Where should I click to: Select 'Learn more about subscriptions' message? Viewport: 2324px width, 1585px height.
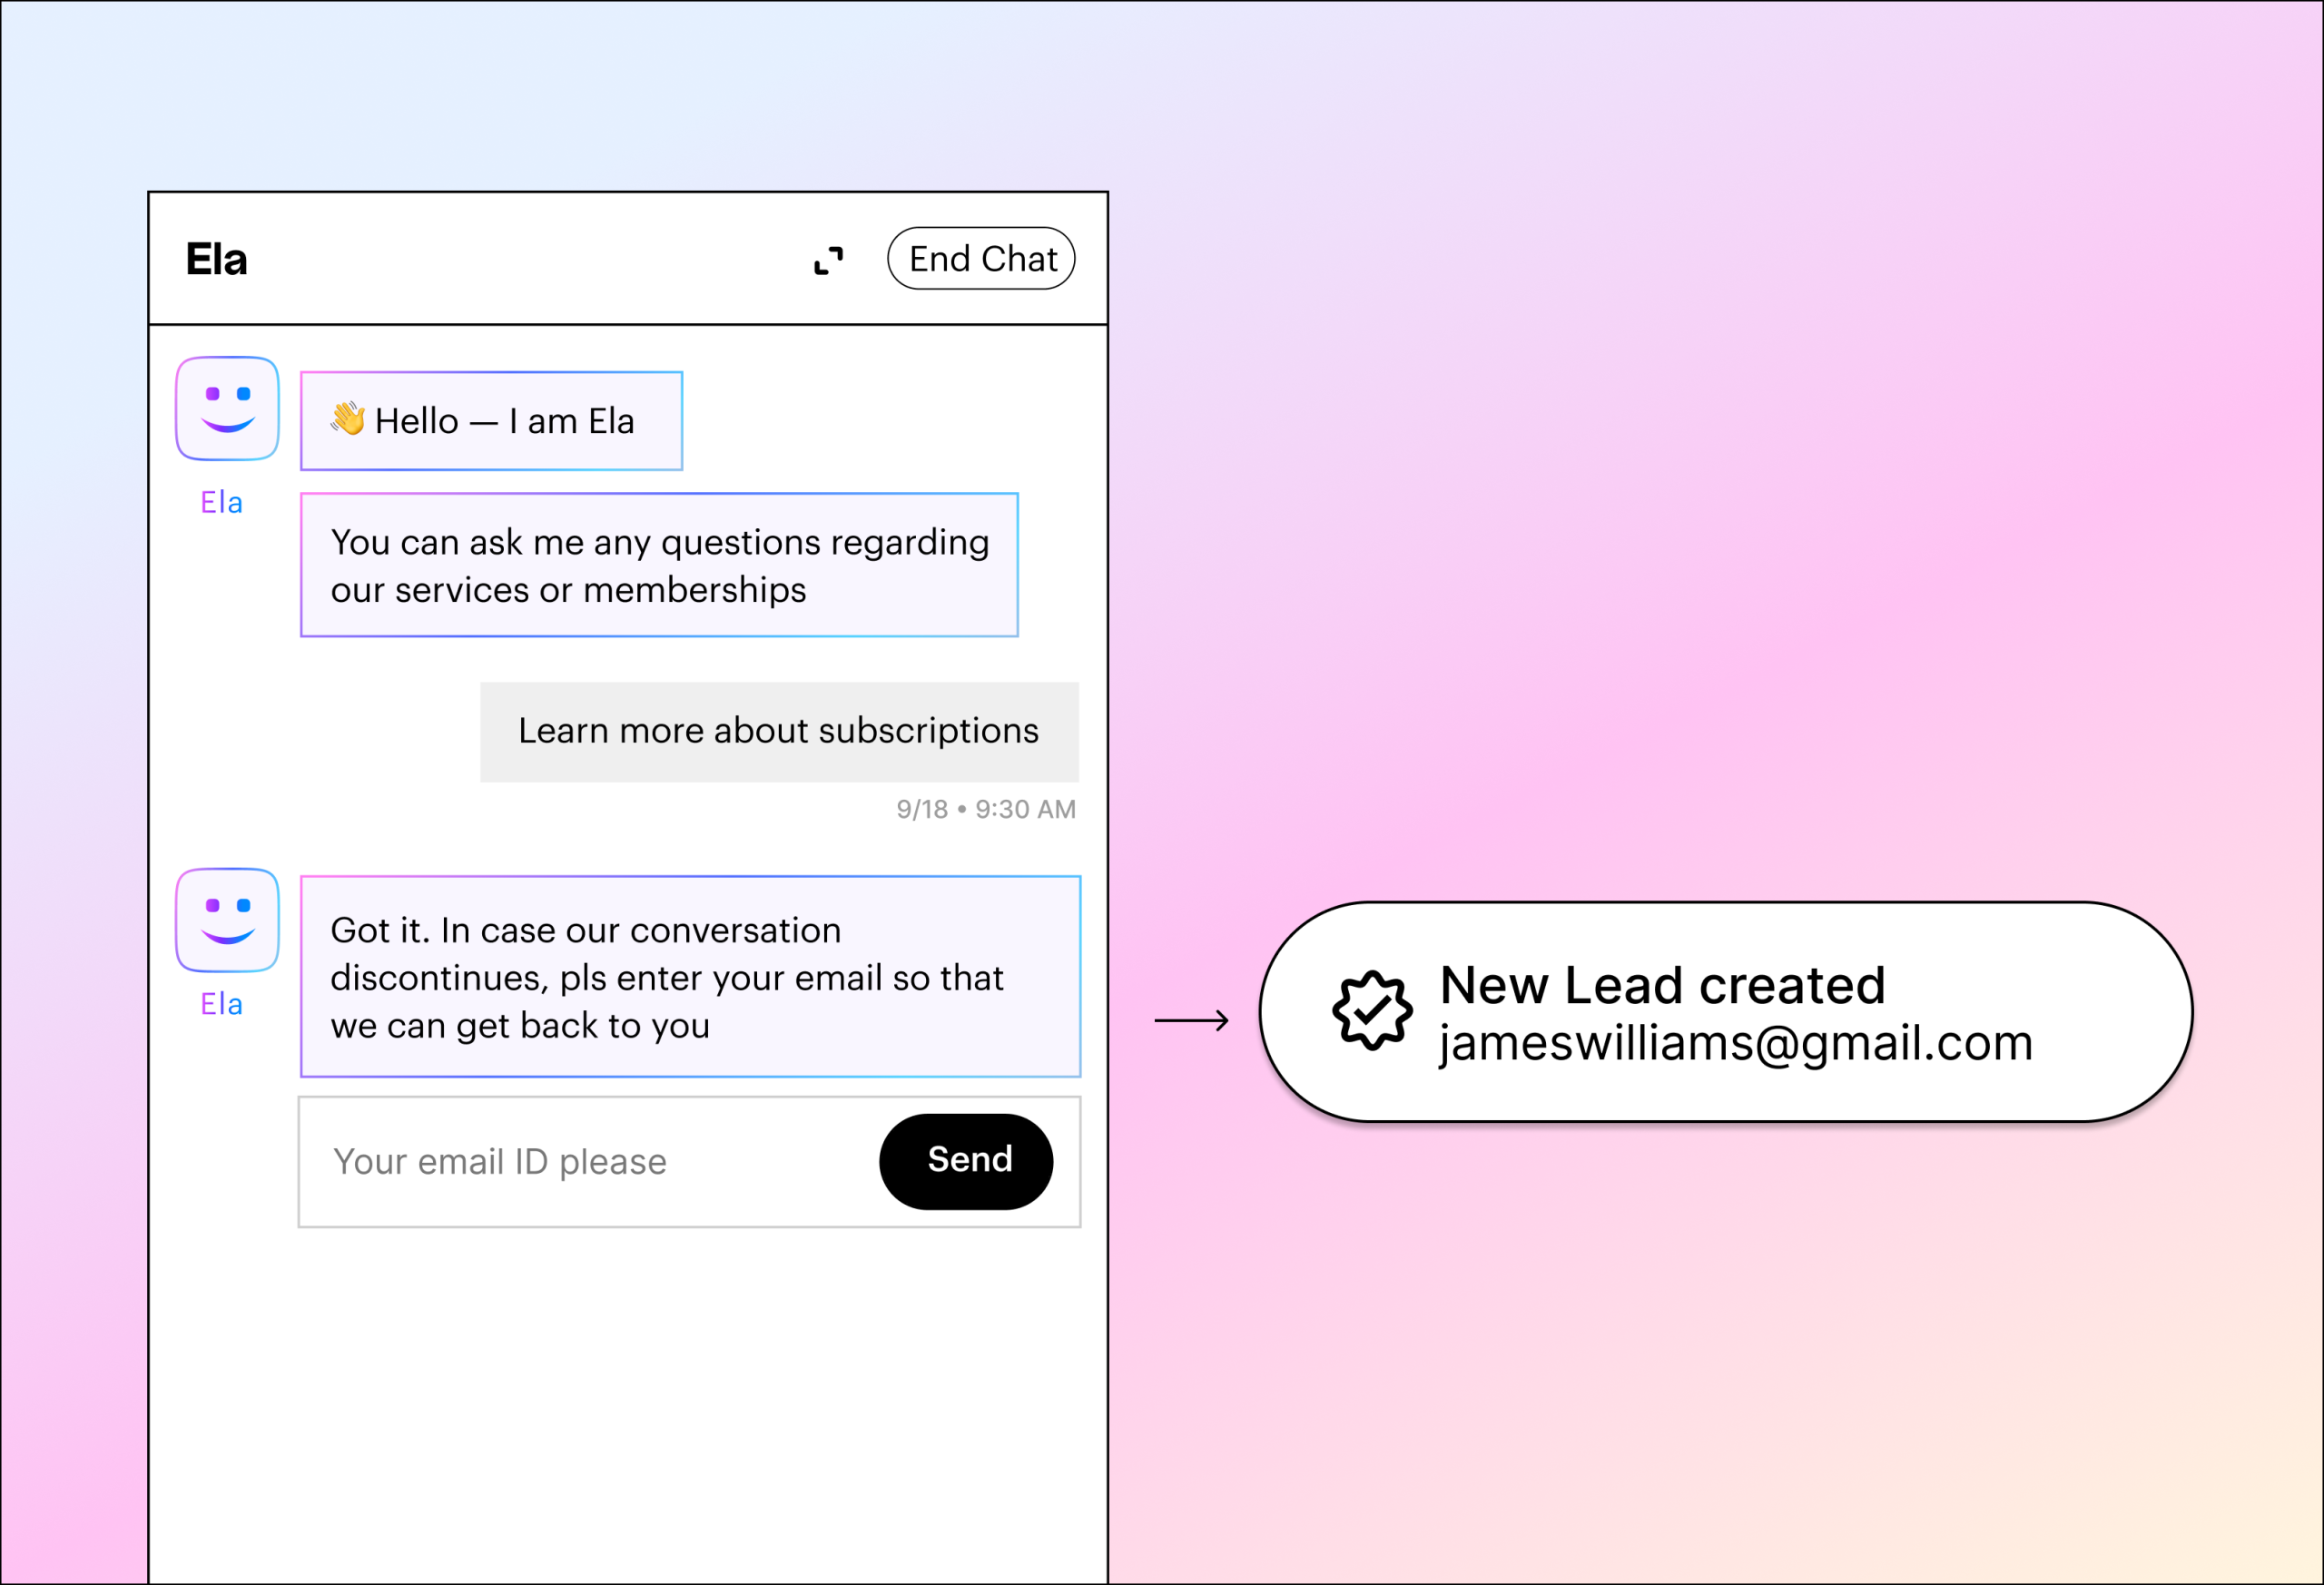pos(778,732)
